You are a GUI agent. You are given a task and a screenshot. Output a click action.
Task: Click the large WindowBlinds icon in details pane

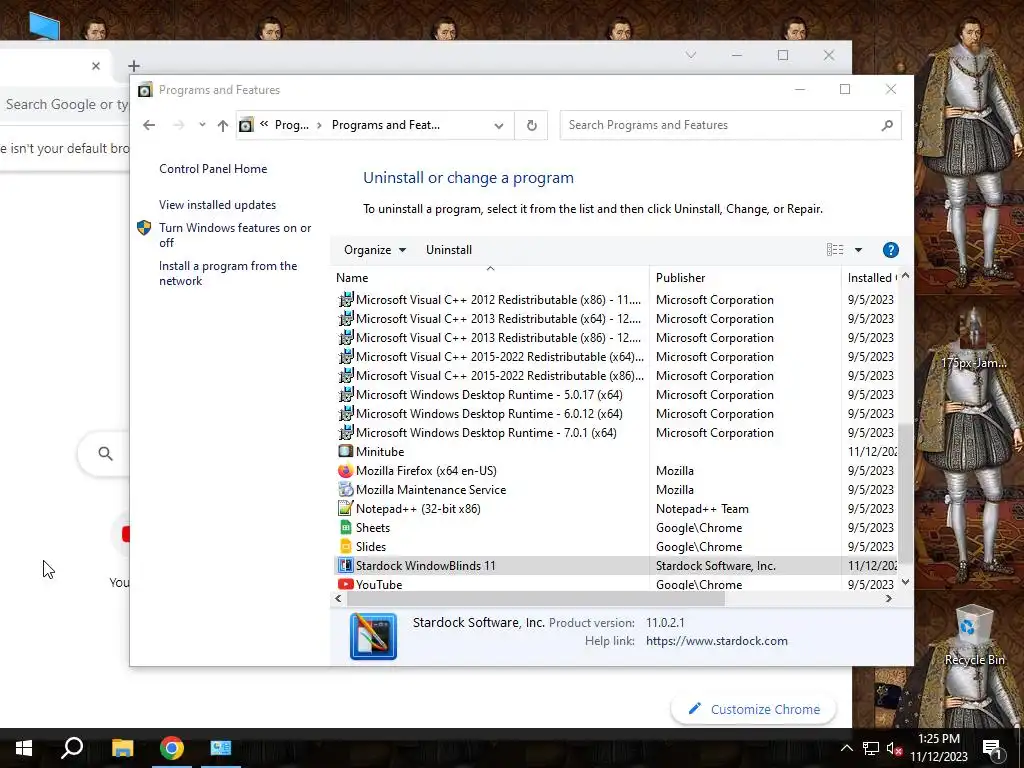[x=373, y=636]
